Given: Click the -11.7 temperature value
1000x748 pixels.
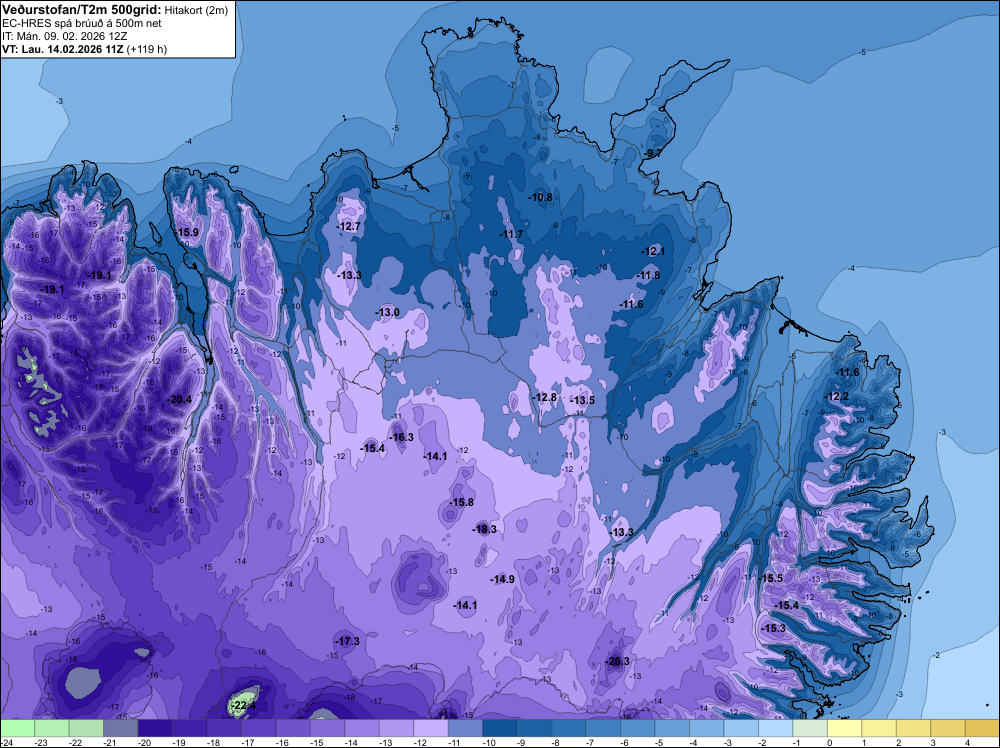Looking at the screenshot, I should (511, 235).
